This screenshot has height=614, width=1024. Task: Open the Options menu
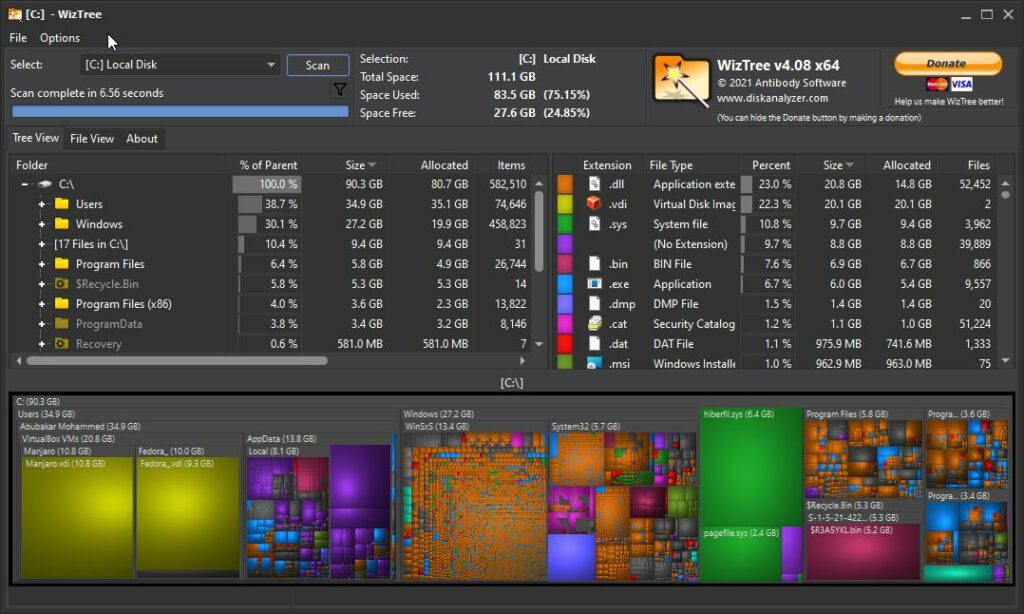pos(59,37)
